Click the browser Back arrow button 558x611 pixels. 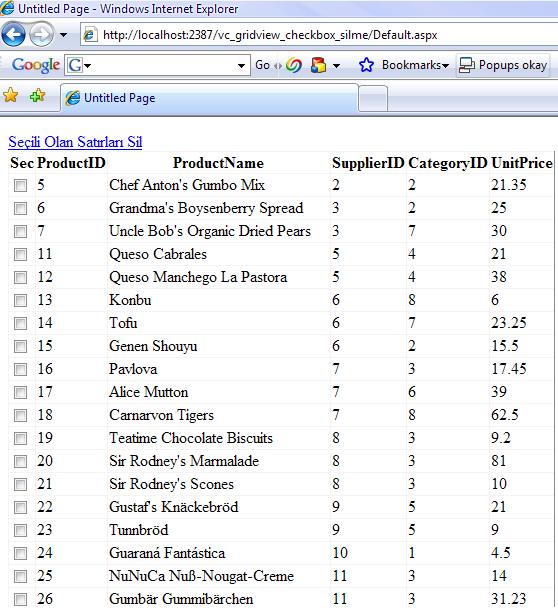pos(14,35)
